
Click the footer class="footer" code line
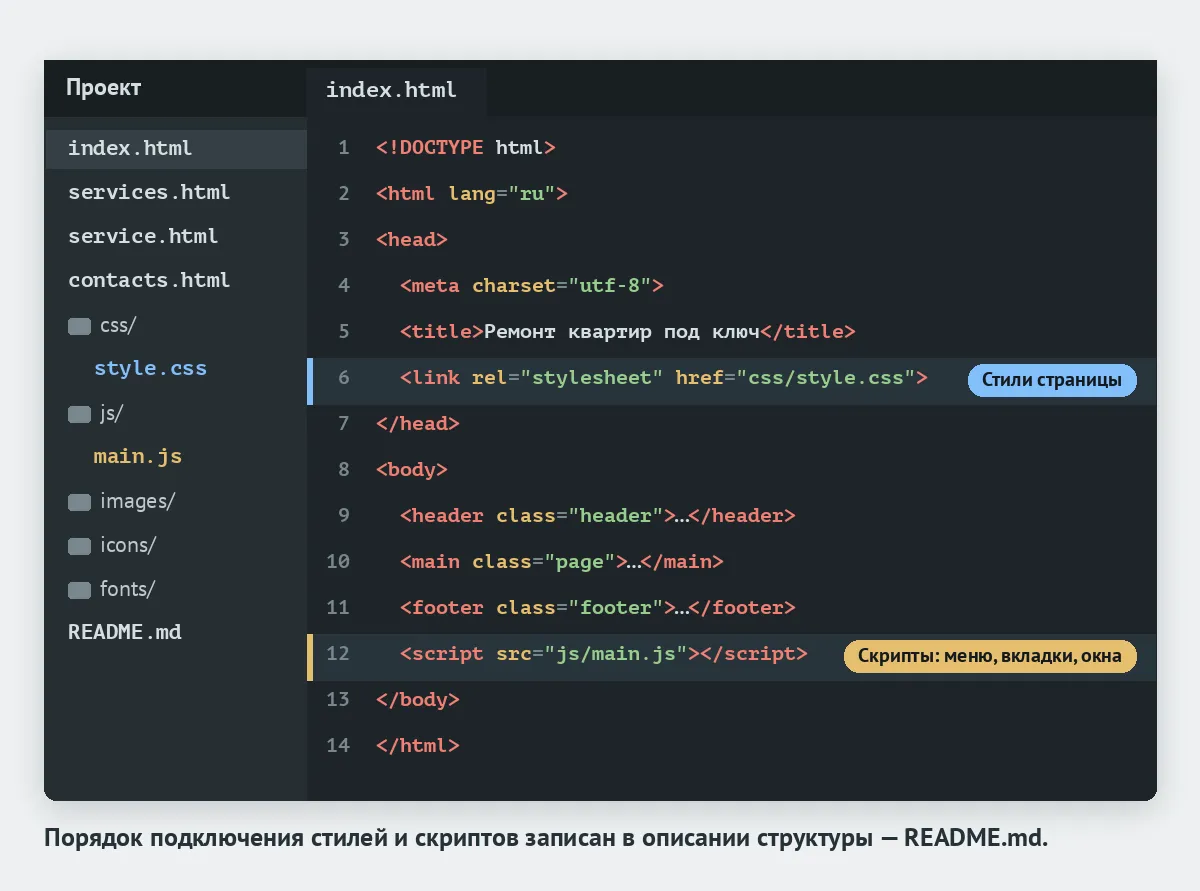coord(598,608)
